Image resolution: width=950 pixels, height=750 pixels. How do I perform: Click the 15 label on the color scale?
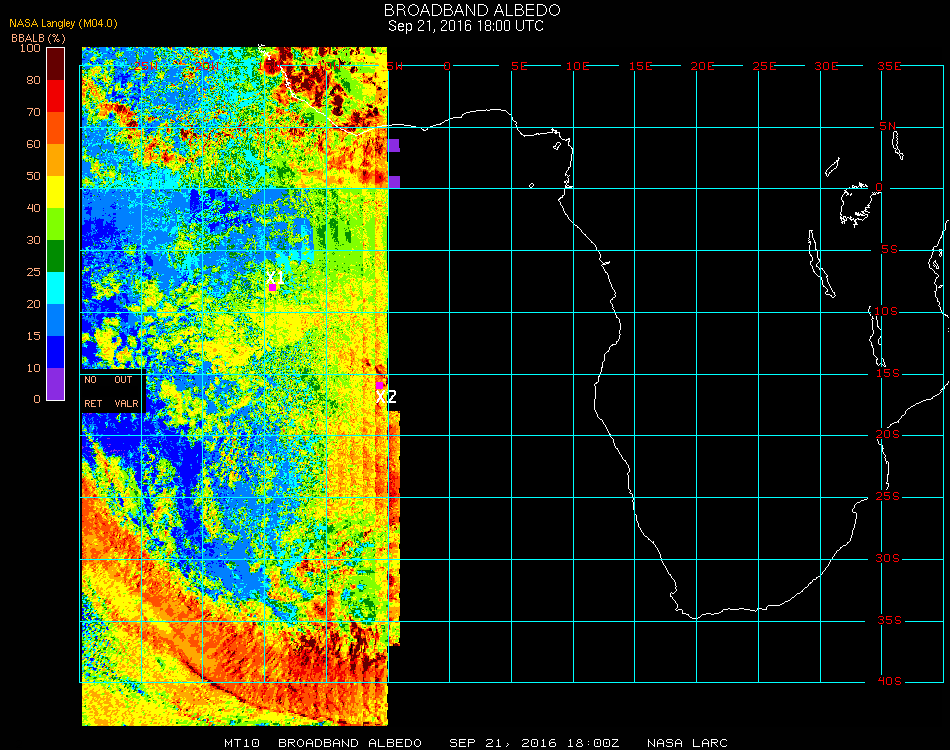pos(33,336)
